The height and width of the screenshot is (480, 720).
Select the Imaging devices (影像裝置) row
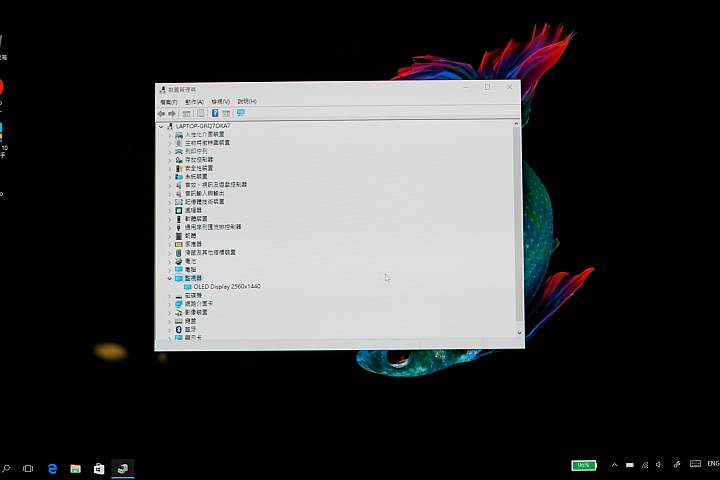click(x=196, y=312)
